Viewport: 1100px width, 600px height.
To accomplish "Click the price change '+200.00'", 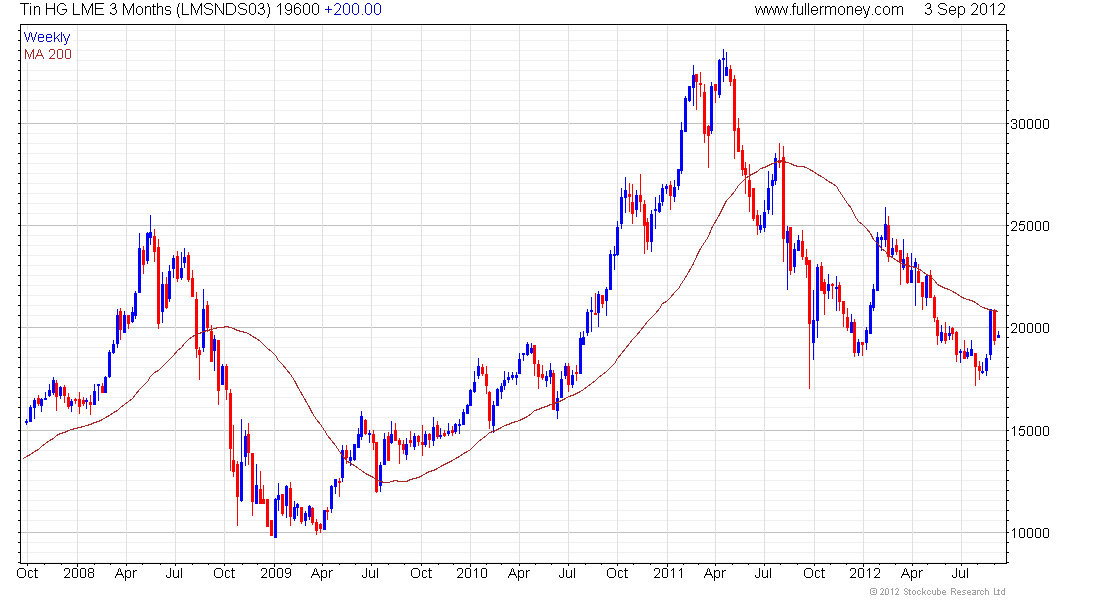I will (353, 10).
